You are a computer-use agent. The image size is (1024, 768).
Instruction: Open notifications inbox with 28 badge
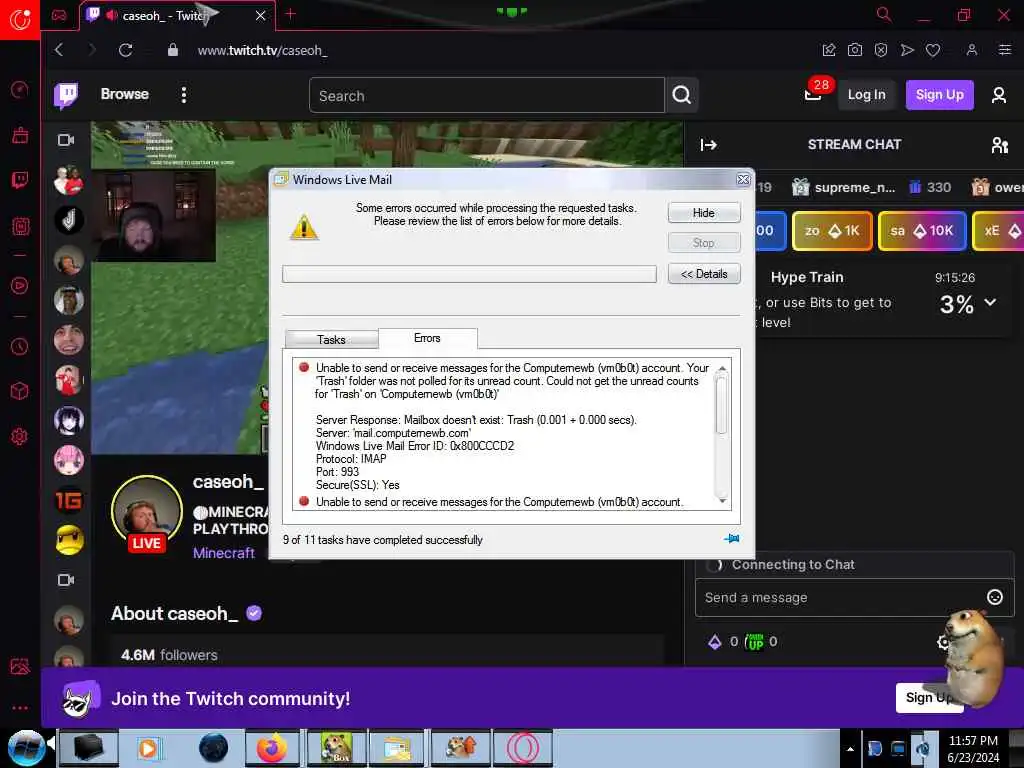[813, 94]
